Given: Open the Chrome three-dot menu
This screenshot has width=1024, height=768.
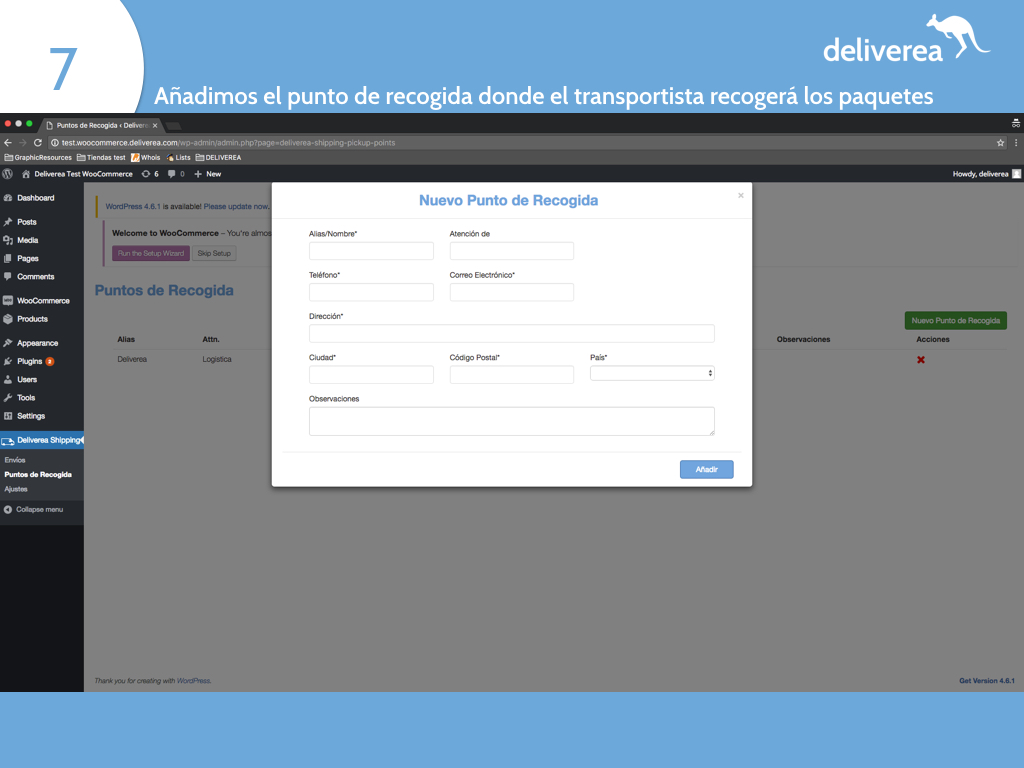Looking at the screenshot, I should 1016,142.
